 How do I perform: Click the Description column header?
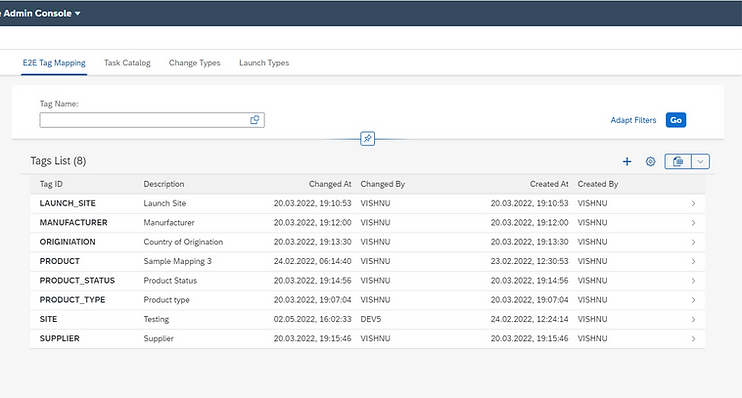[x=164, y=184]
